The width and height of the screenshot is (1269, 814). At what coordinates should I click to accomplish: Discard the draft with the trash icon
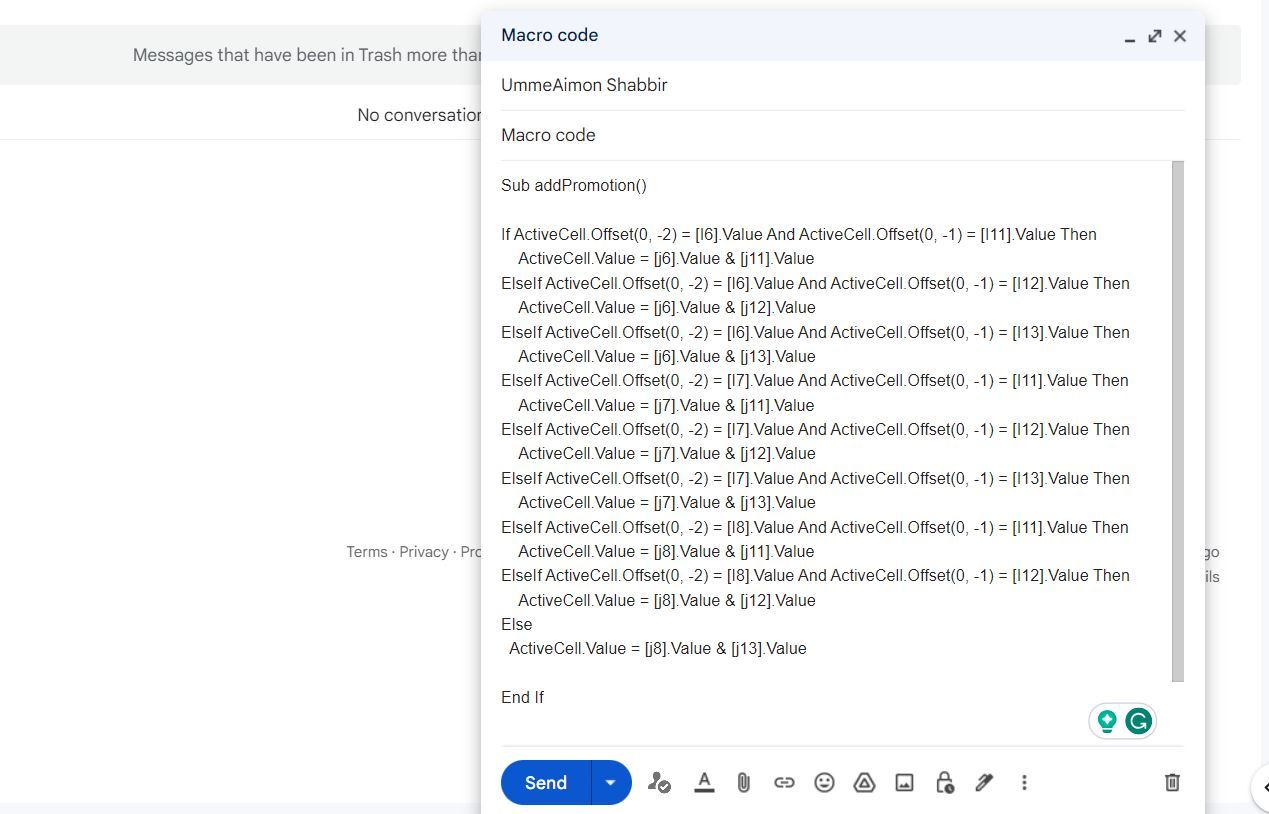1171,782
